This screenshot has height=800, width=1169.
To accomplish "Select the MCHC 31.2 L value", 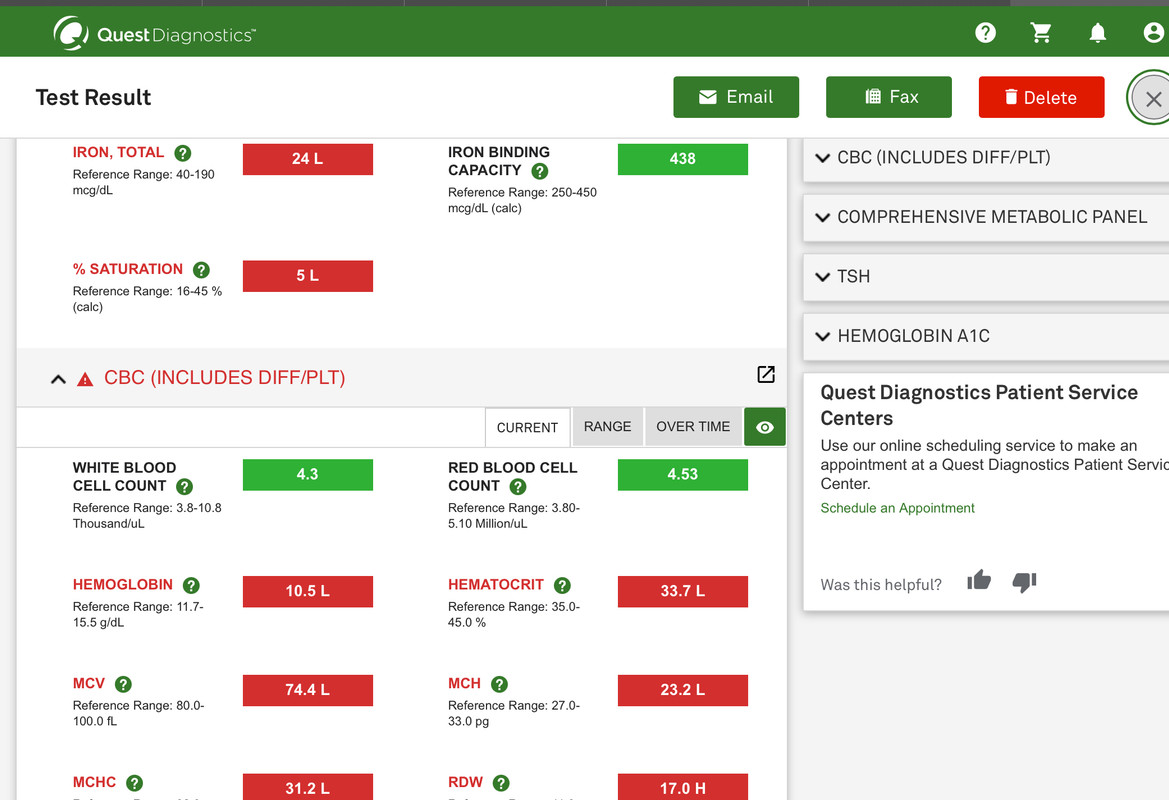I will [x=308, y=787].
